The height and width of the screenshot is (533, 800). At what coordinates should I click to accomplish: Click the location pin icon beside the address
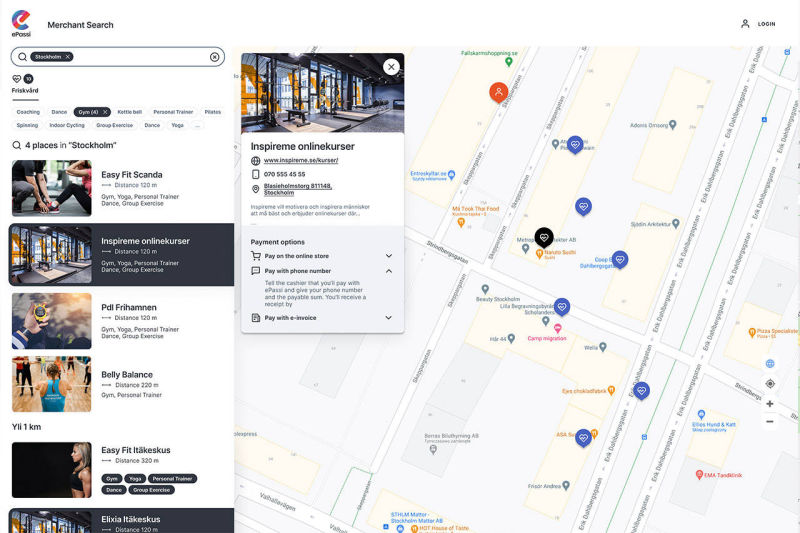point(256,189)
